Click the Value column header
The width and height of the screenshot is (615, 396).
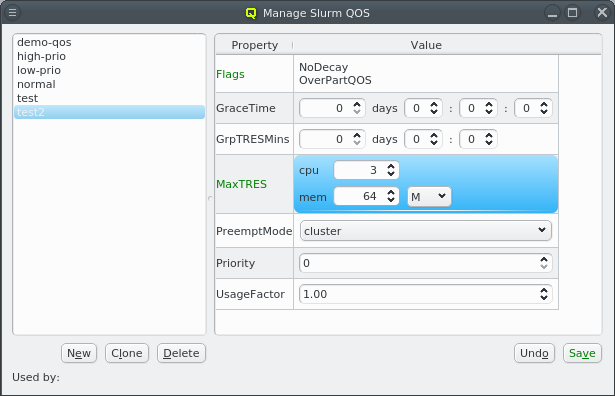[426, 45]
